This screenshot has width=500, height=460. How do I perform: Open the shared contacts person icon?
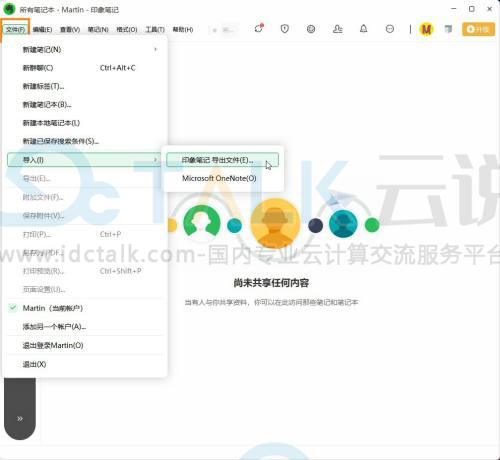pyautogui.click(x=337, y=29)
